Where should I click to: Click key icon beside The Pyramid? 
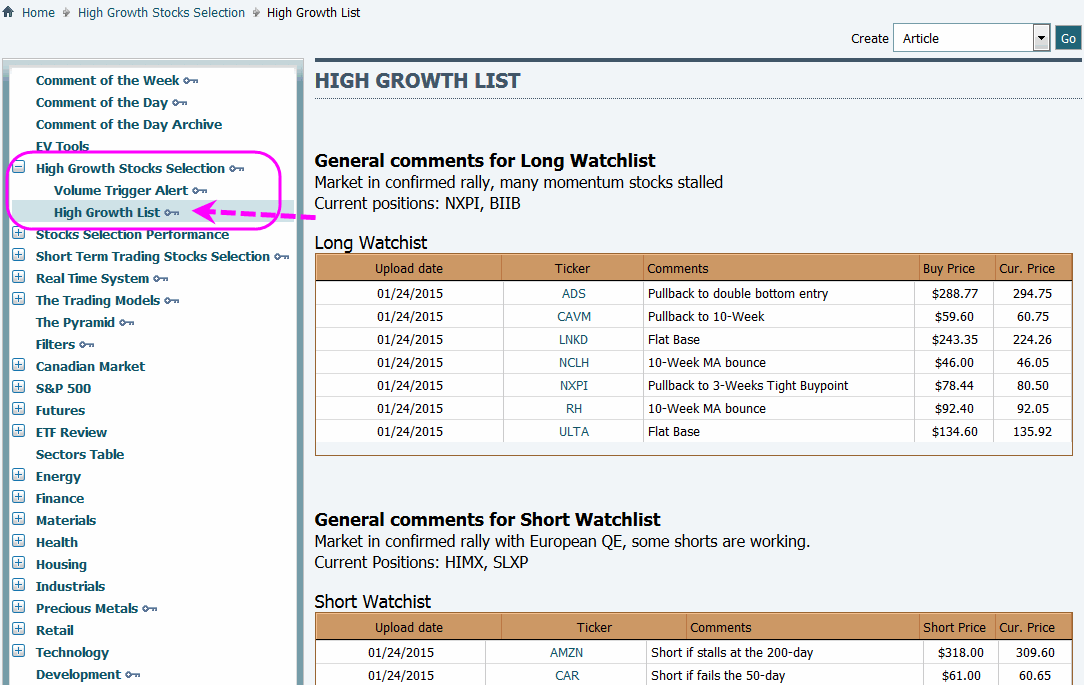pyautogui.click(x=127, y=323)
